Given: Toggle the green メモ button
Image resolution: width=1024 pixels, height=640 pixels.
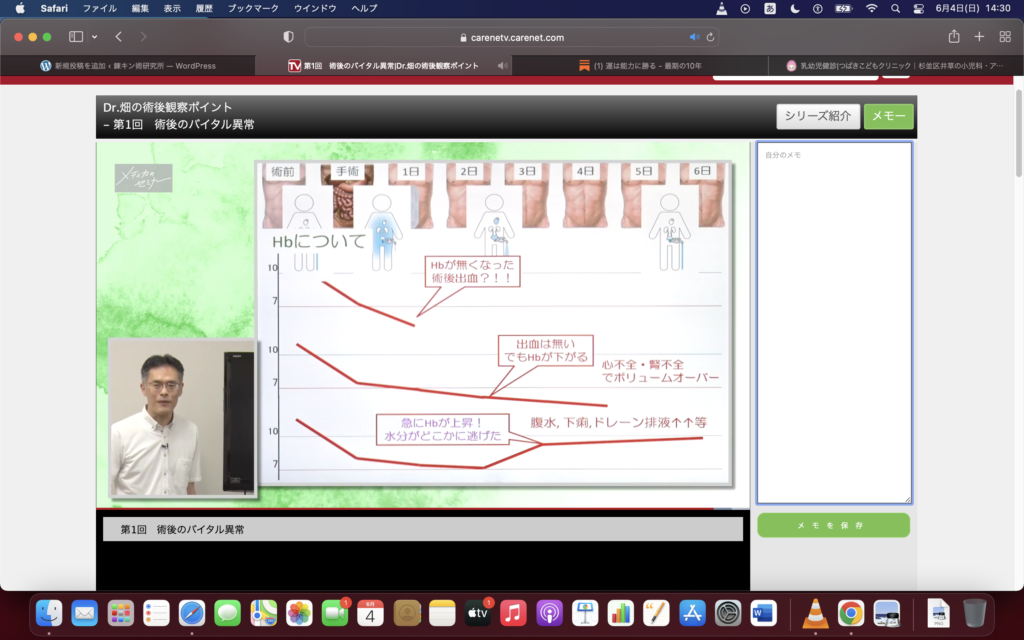Looking at the screenshot, I should (888, 116).
